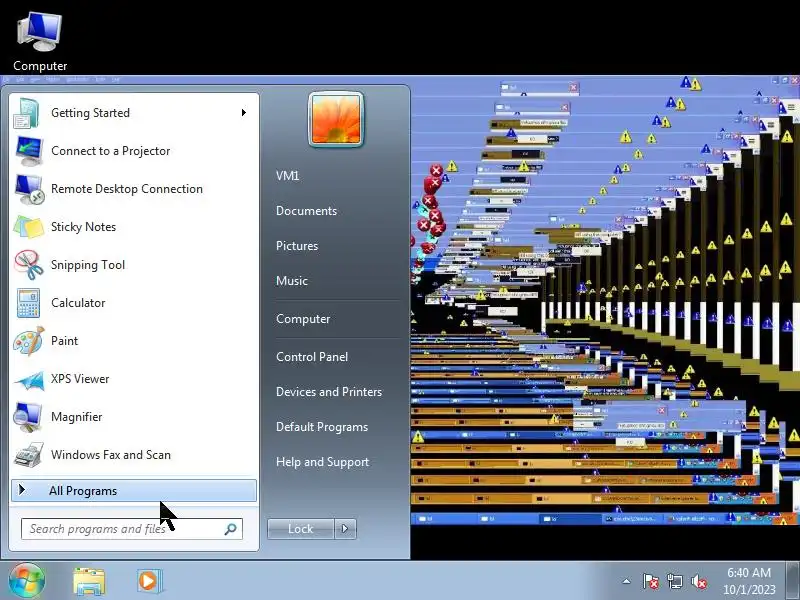Click the Show desktop button

click(793, 581)
